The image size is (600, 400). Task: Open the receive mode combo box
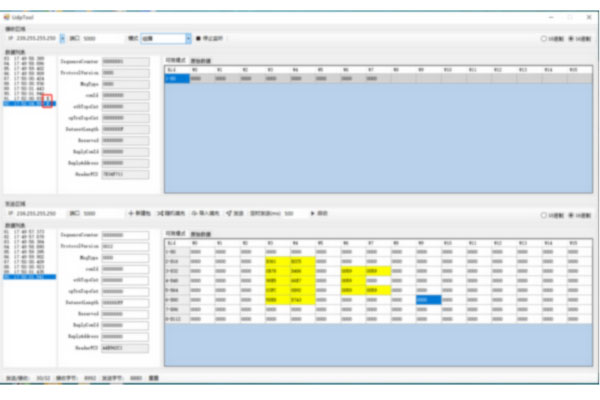pyautogui.click(x=166, y=38)
